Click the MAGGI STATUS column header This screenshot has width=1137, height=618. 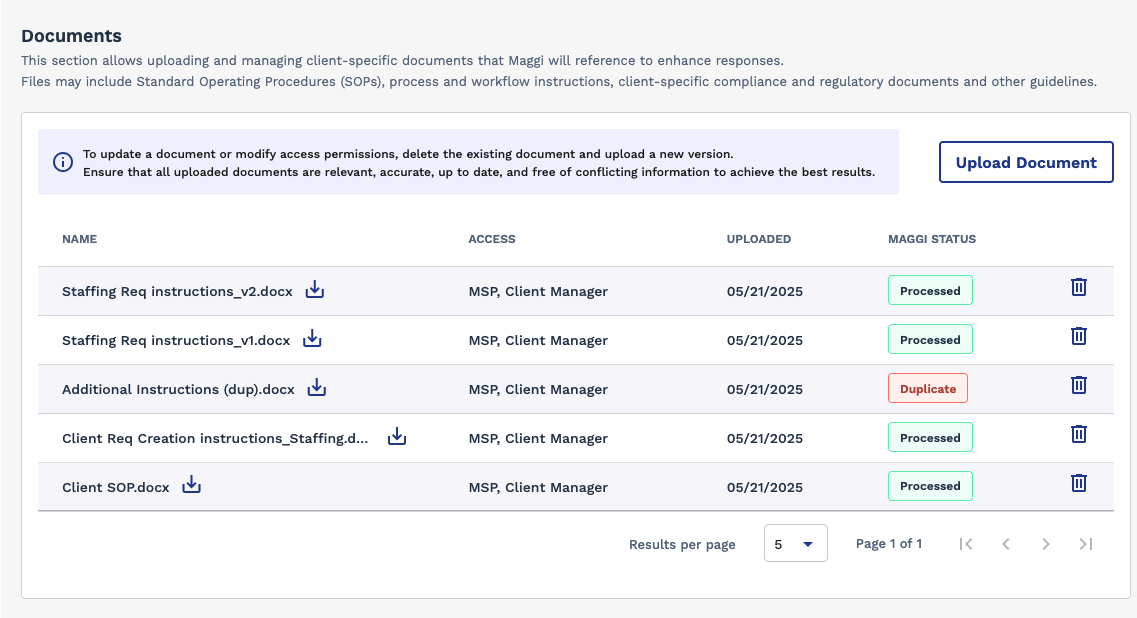[932, 239]
